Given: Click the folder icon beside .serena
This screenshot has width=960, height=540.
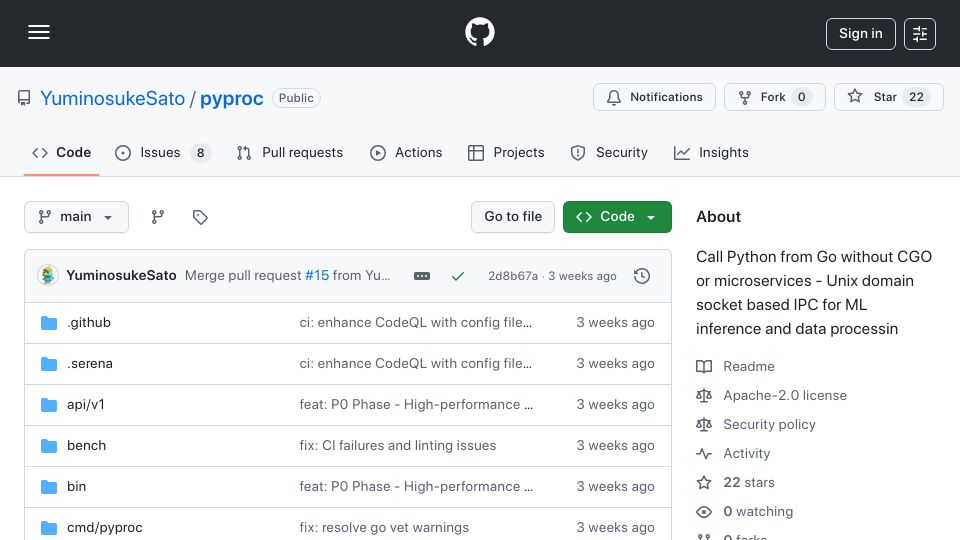Looking at the screenshot, I should point(49,364).
